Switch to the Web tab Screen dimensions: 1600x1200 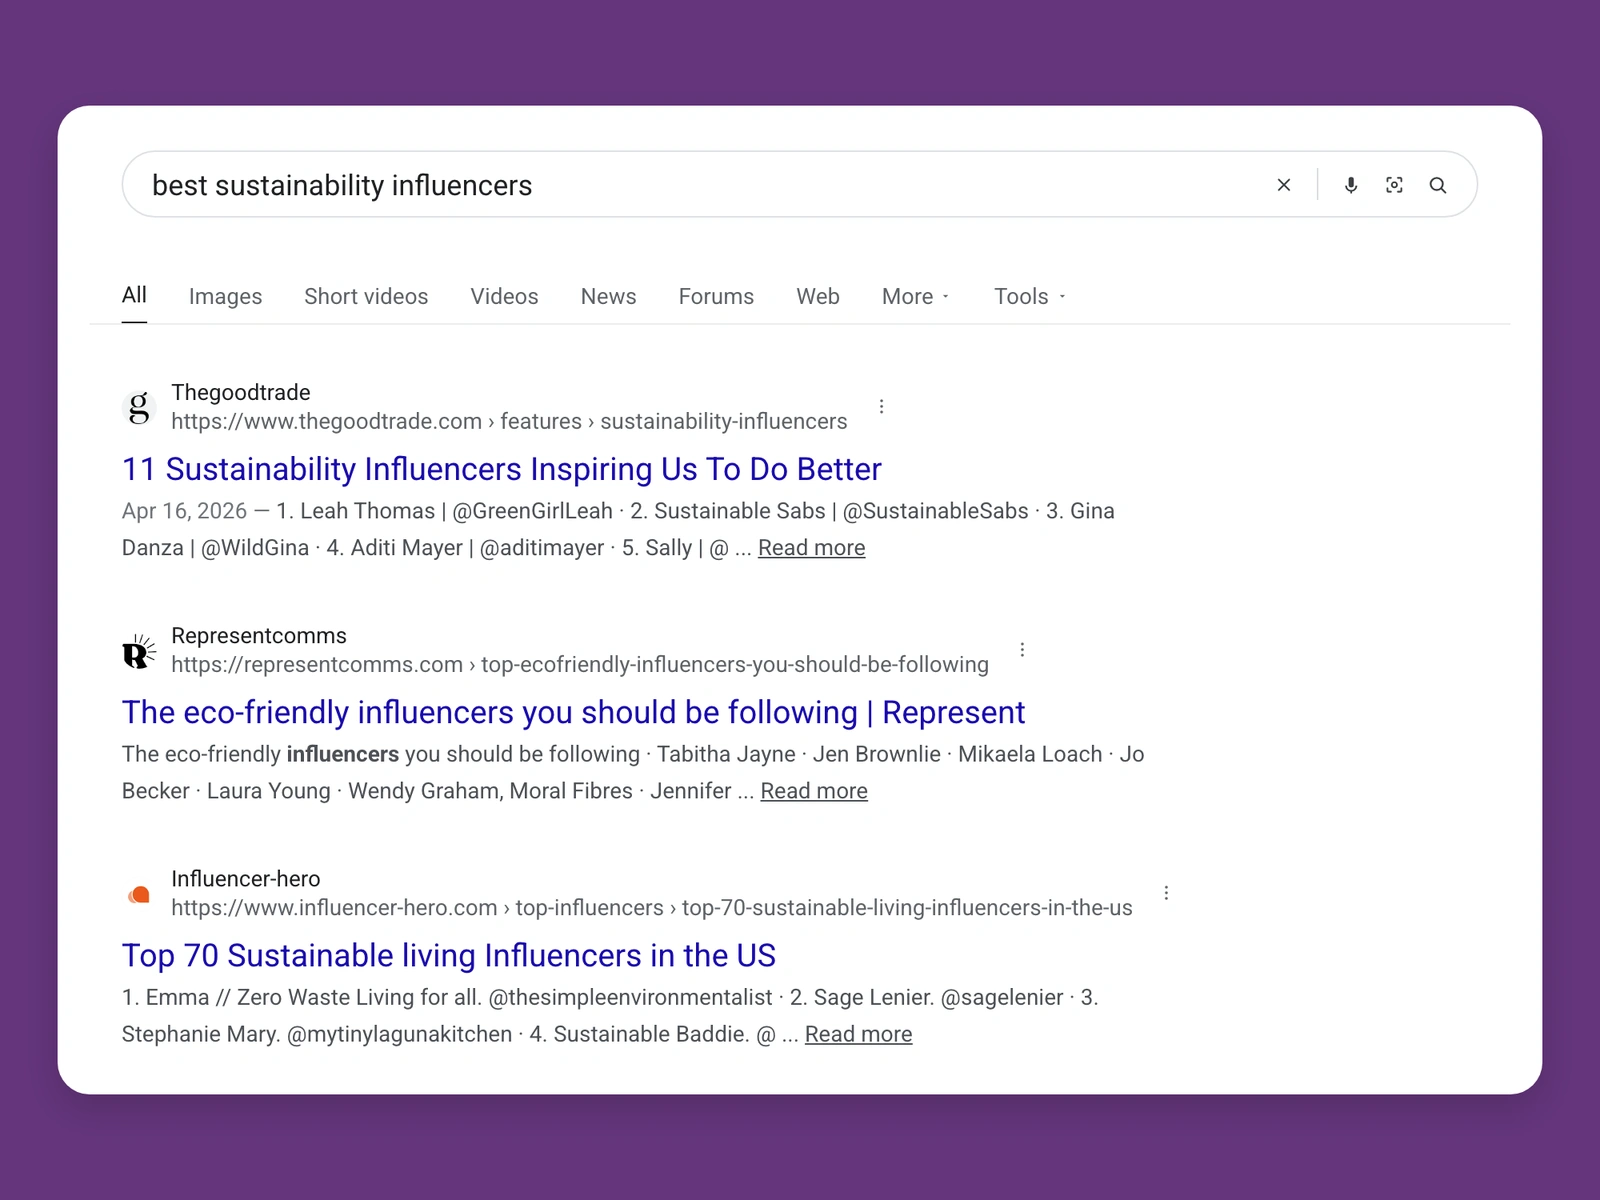click(818, 297)
